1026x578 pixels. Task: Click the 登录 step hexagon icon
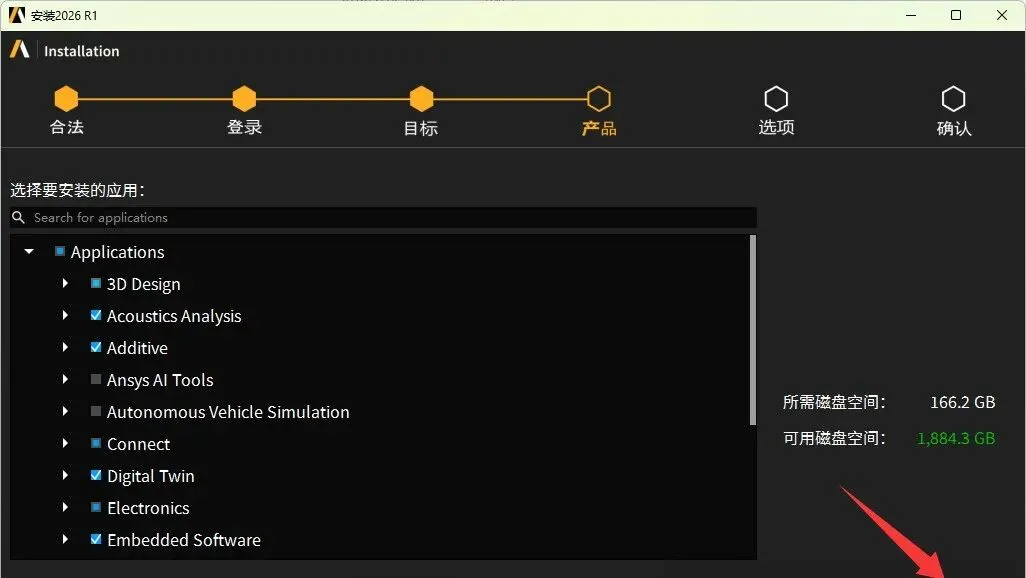(244, 99)
